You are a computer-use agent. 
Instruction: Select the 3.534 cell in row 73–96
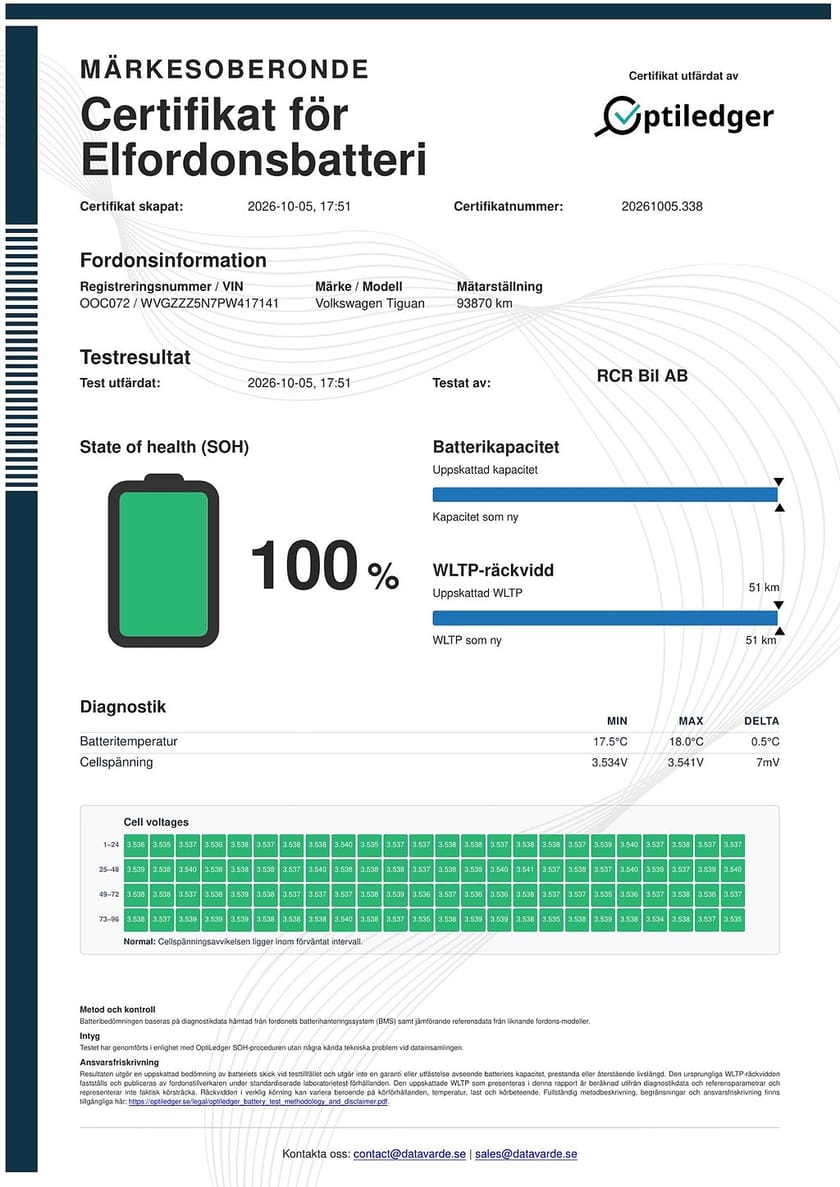pyautogui.click(x=655, y=919)
